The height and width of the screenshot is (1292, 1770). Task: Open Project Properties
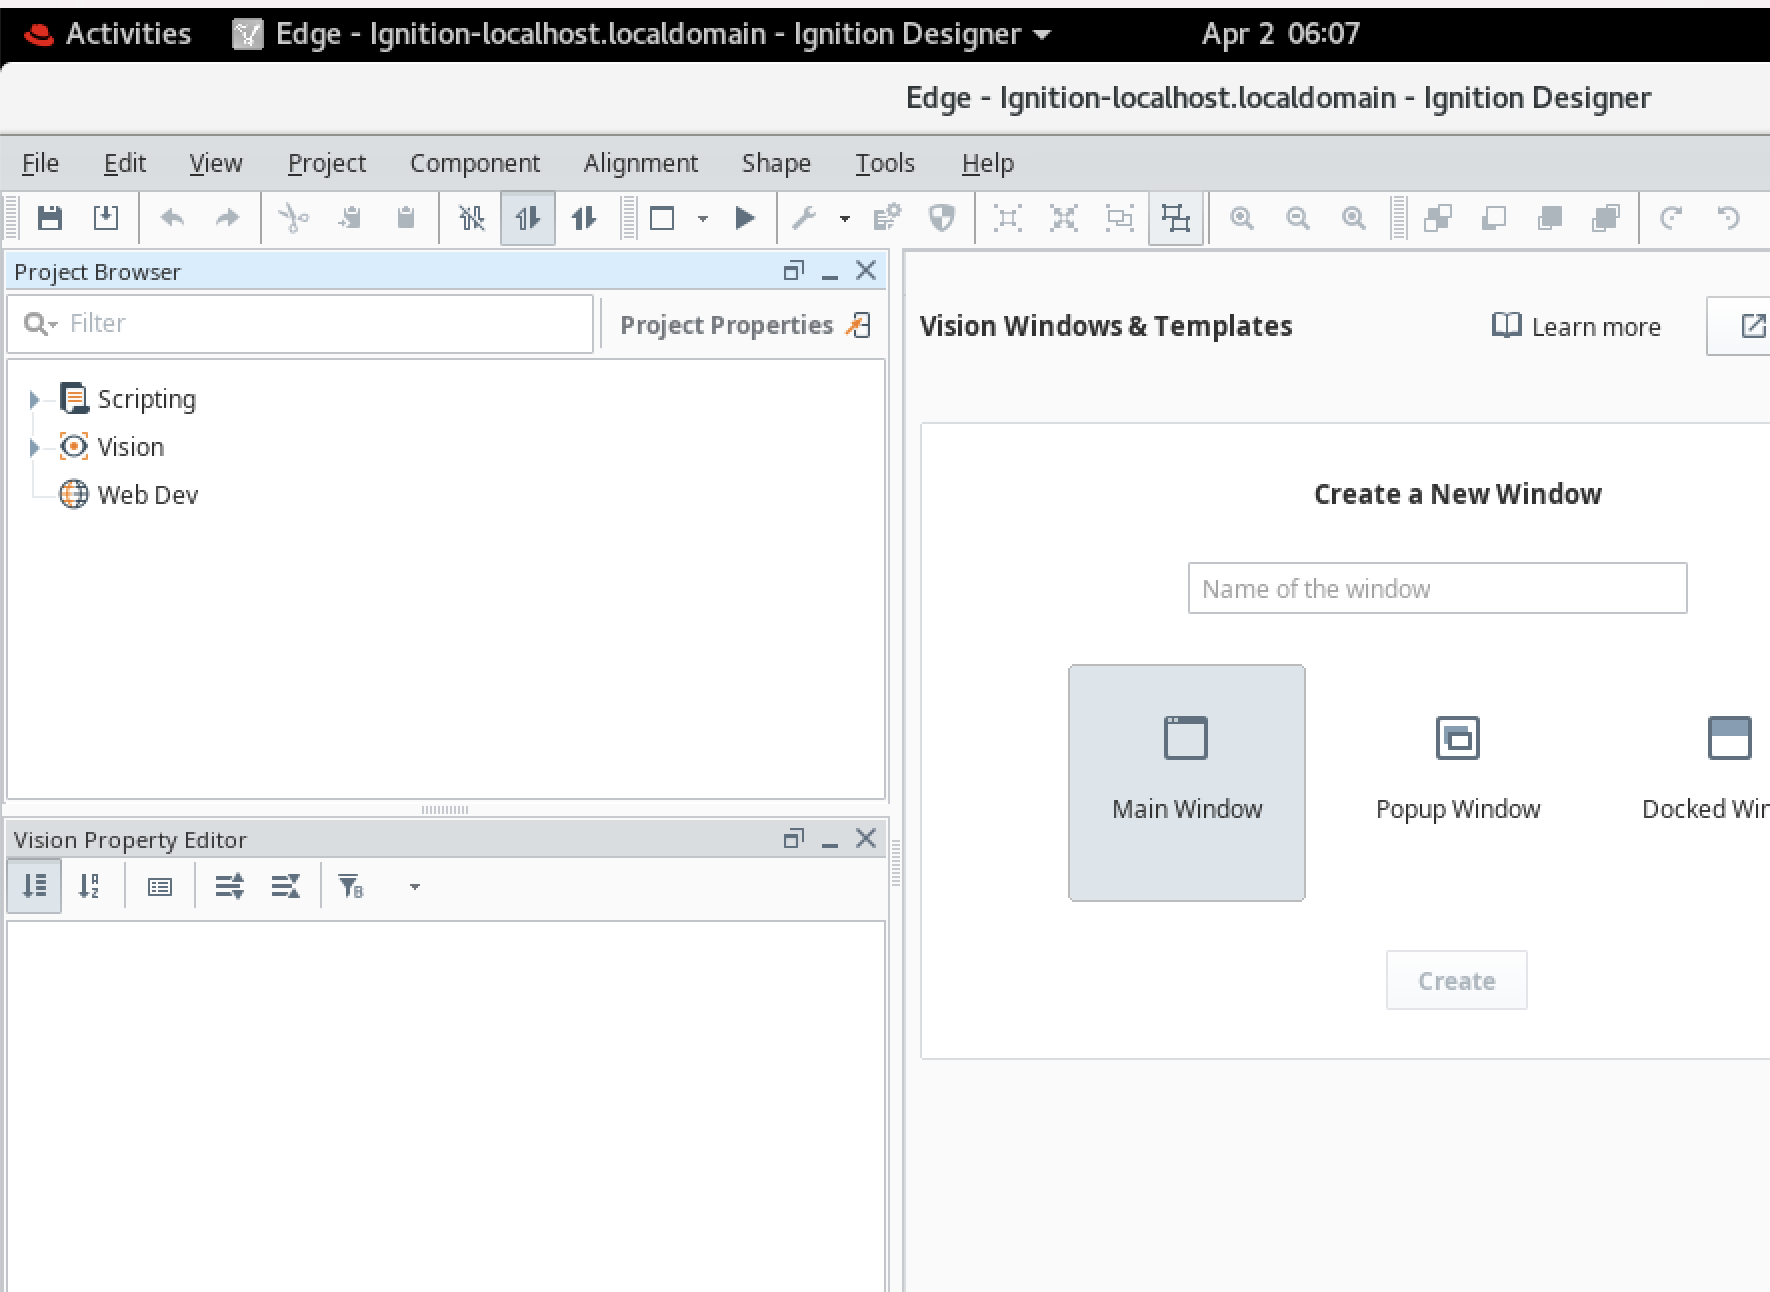pos(744,325)
